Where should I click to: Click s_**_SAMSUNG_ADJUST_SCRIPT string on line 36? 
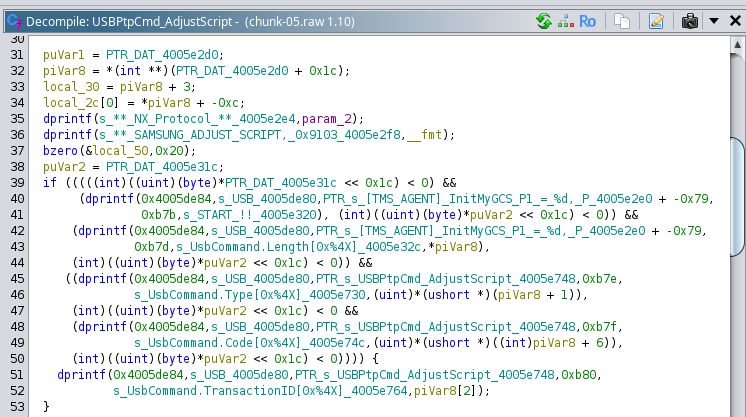click(250, 135)
